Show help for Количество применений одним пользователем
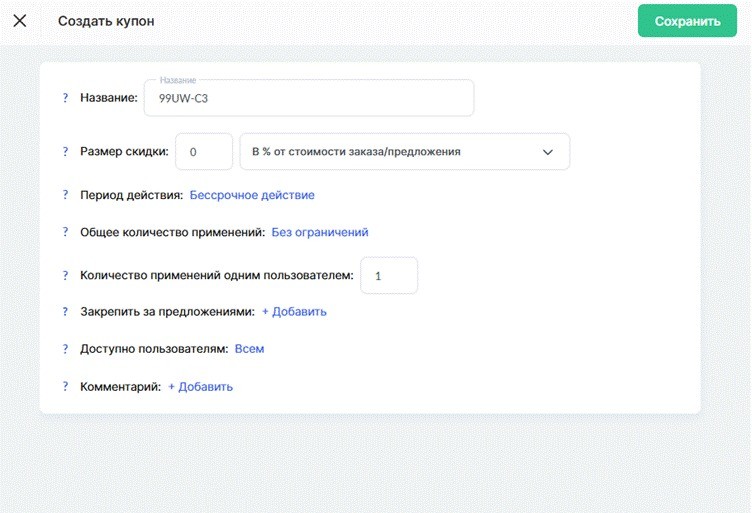This screenshot has width=752, height=513. [65, 275]
